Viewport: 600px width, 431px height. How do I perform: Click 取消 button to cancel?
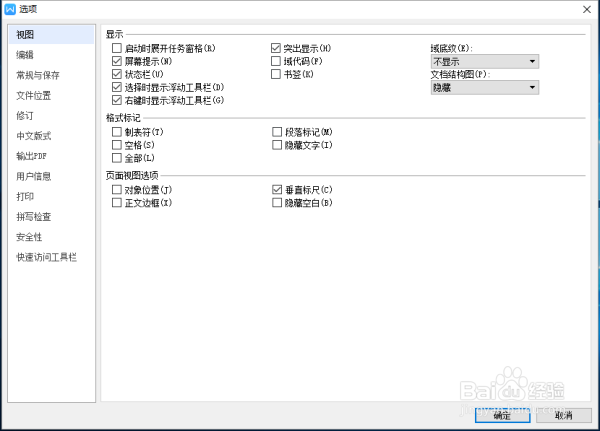564,415
